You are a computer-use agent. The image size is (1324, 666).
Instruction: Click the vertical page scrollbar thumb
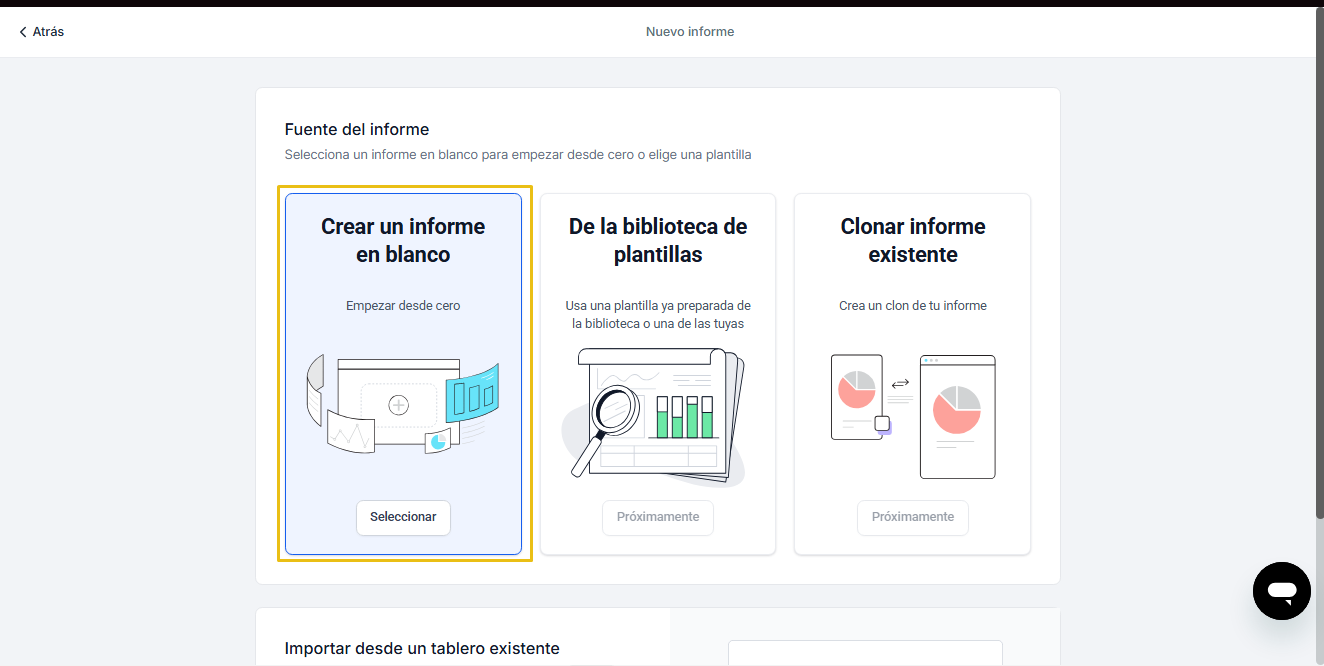1319,263
